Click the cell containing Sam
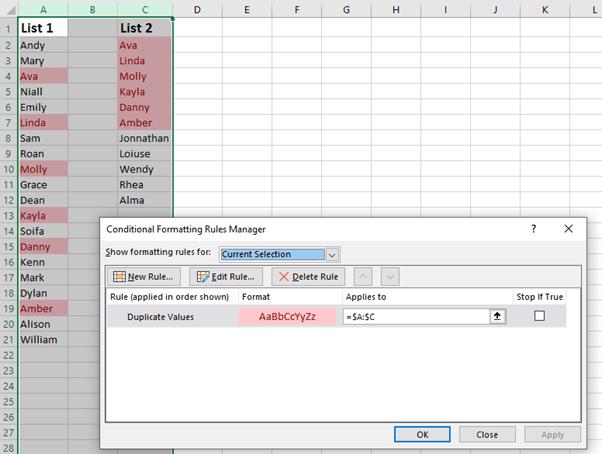602x454 pixels. [x=43, y=138]
